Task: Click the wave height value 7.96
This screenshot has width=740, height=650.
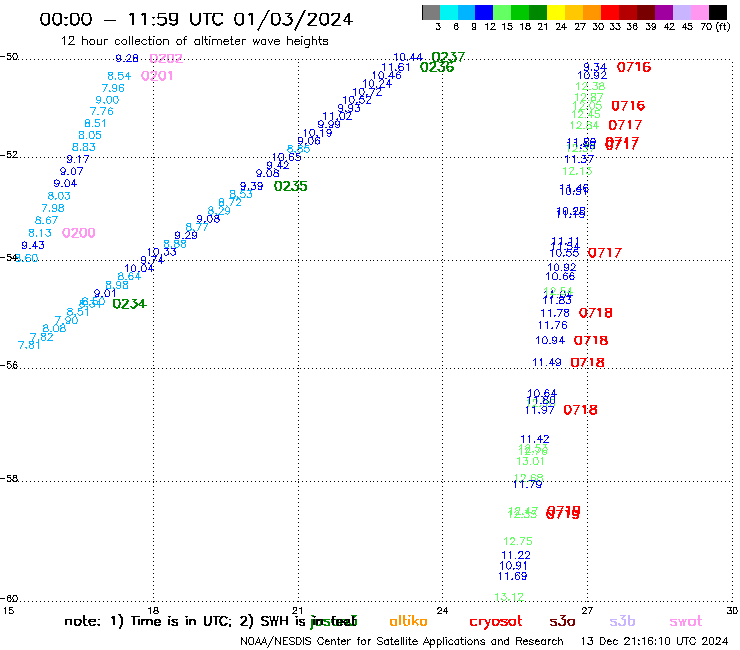Action: pyautogui.click(x=113, y=88)
